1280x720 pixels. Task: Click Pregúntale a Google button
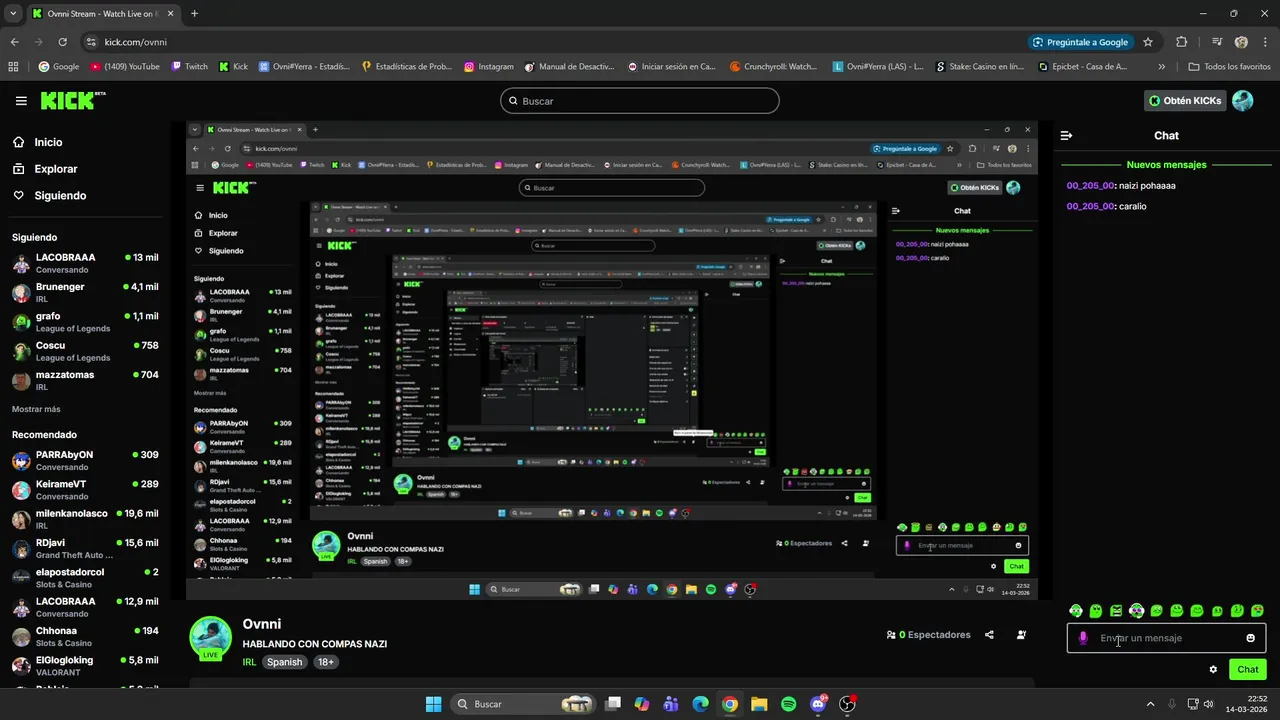tap(1079, 42)
